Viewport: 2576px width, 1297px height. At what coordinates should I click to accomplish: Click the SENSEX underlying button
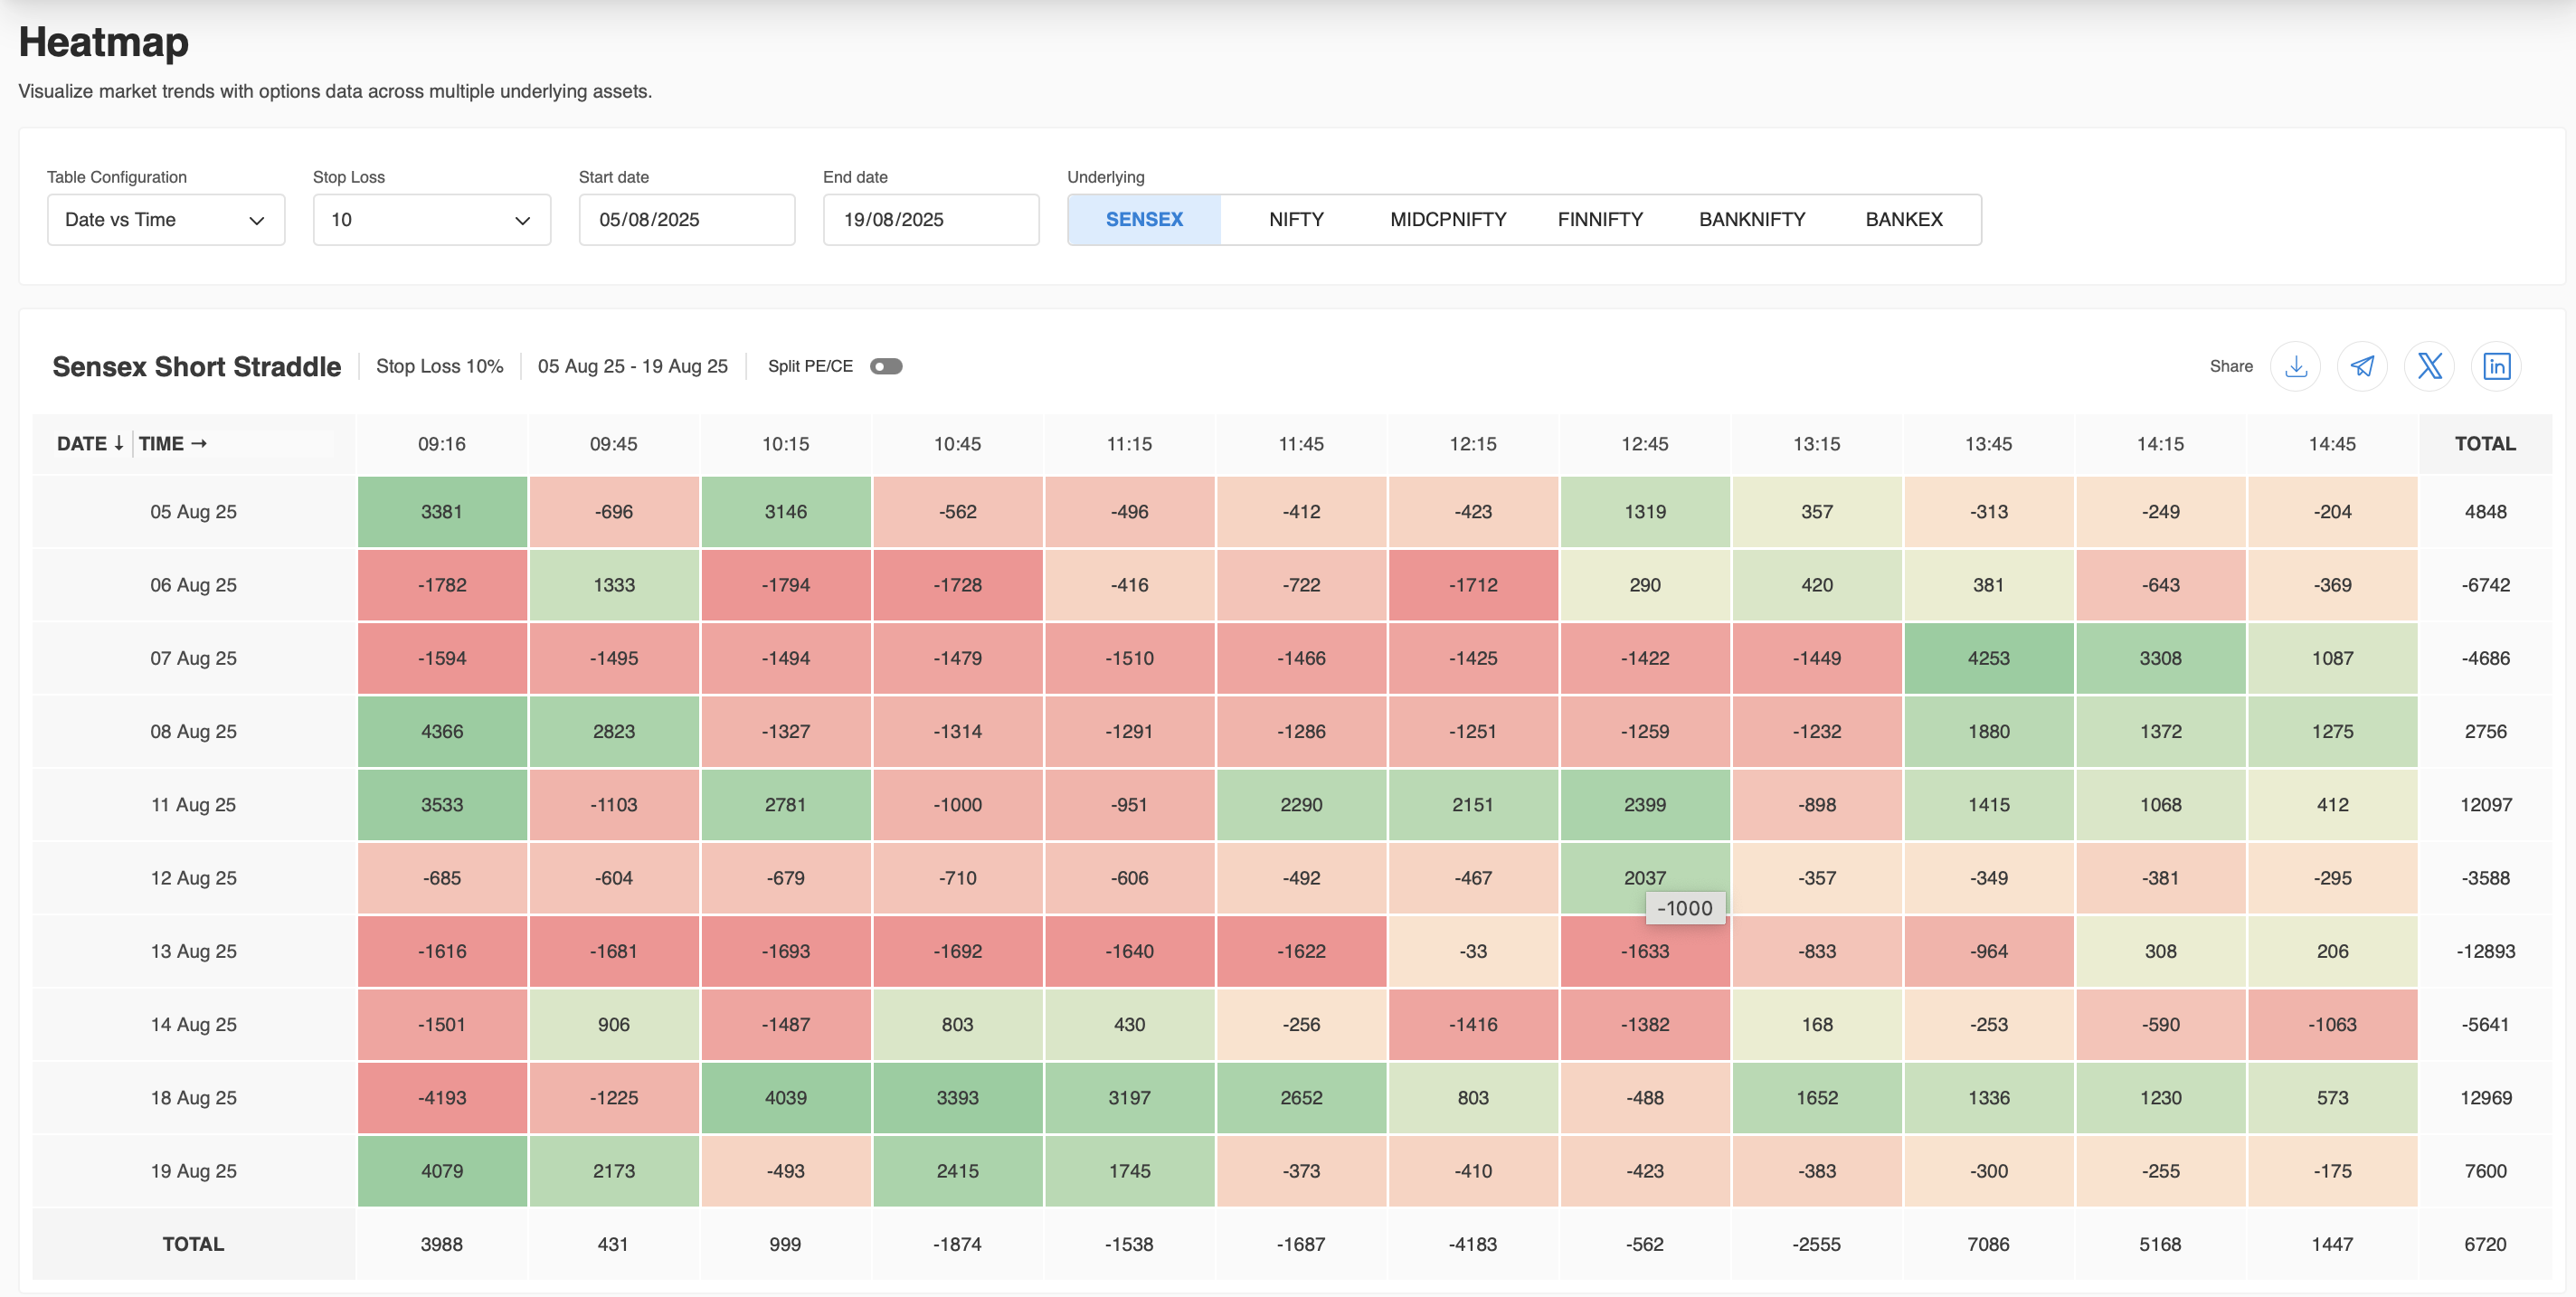point(1143,219)
